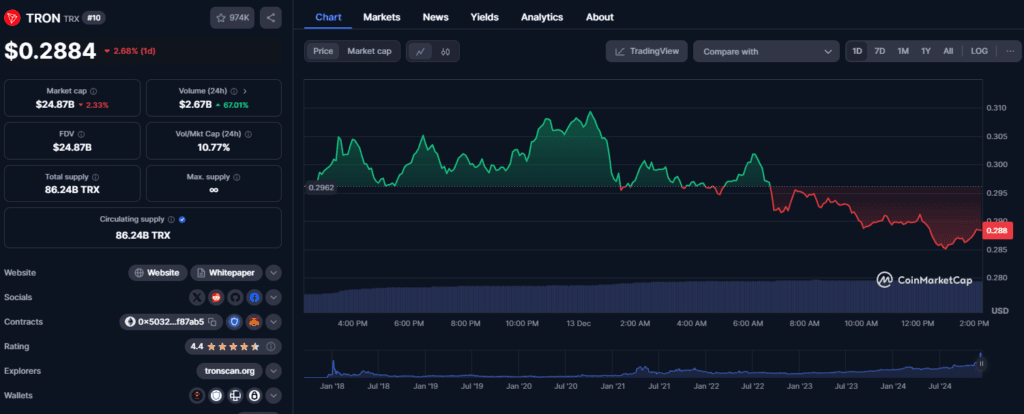
Task: Switch to the About tab
Action: coord(600,17)
